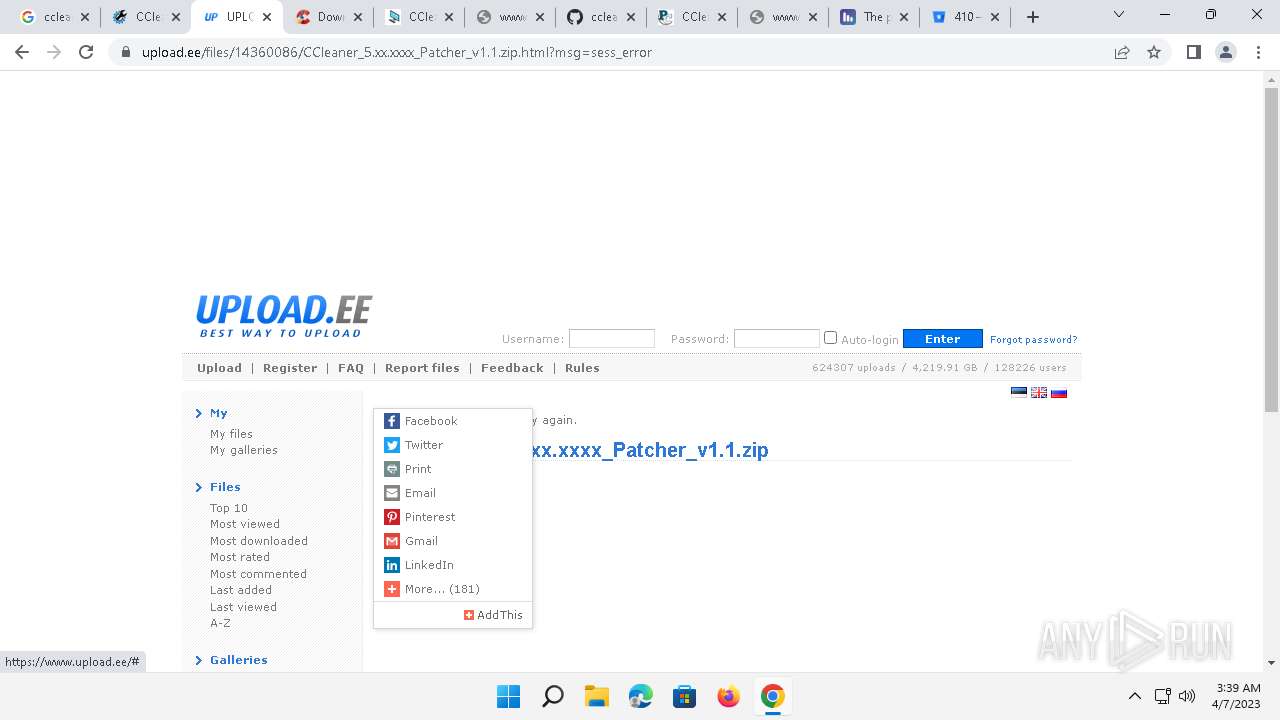Share via the Twitter icon
The height and width of the screenshot is (720, 1280).
(x=392, y=445)
